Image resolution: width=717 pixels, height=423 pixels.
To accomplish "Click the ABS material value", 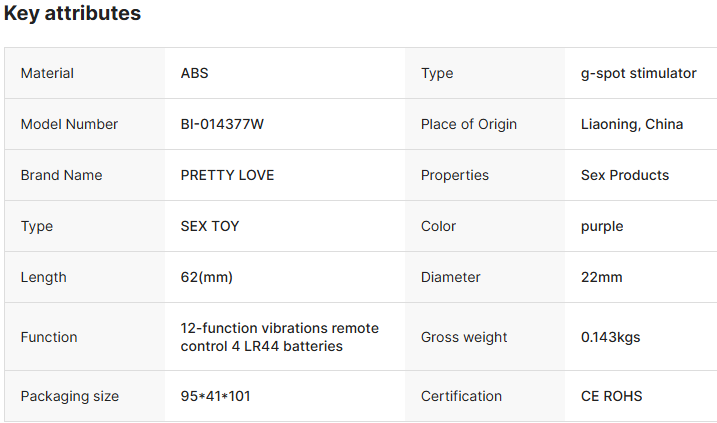I will (194, 73).
